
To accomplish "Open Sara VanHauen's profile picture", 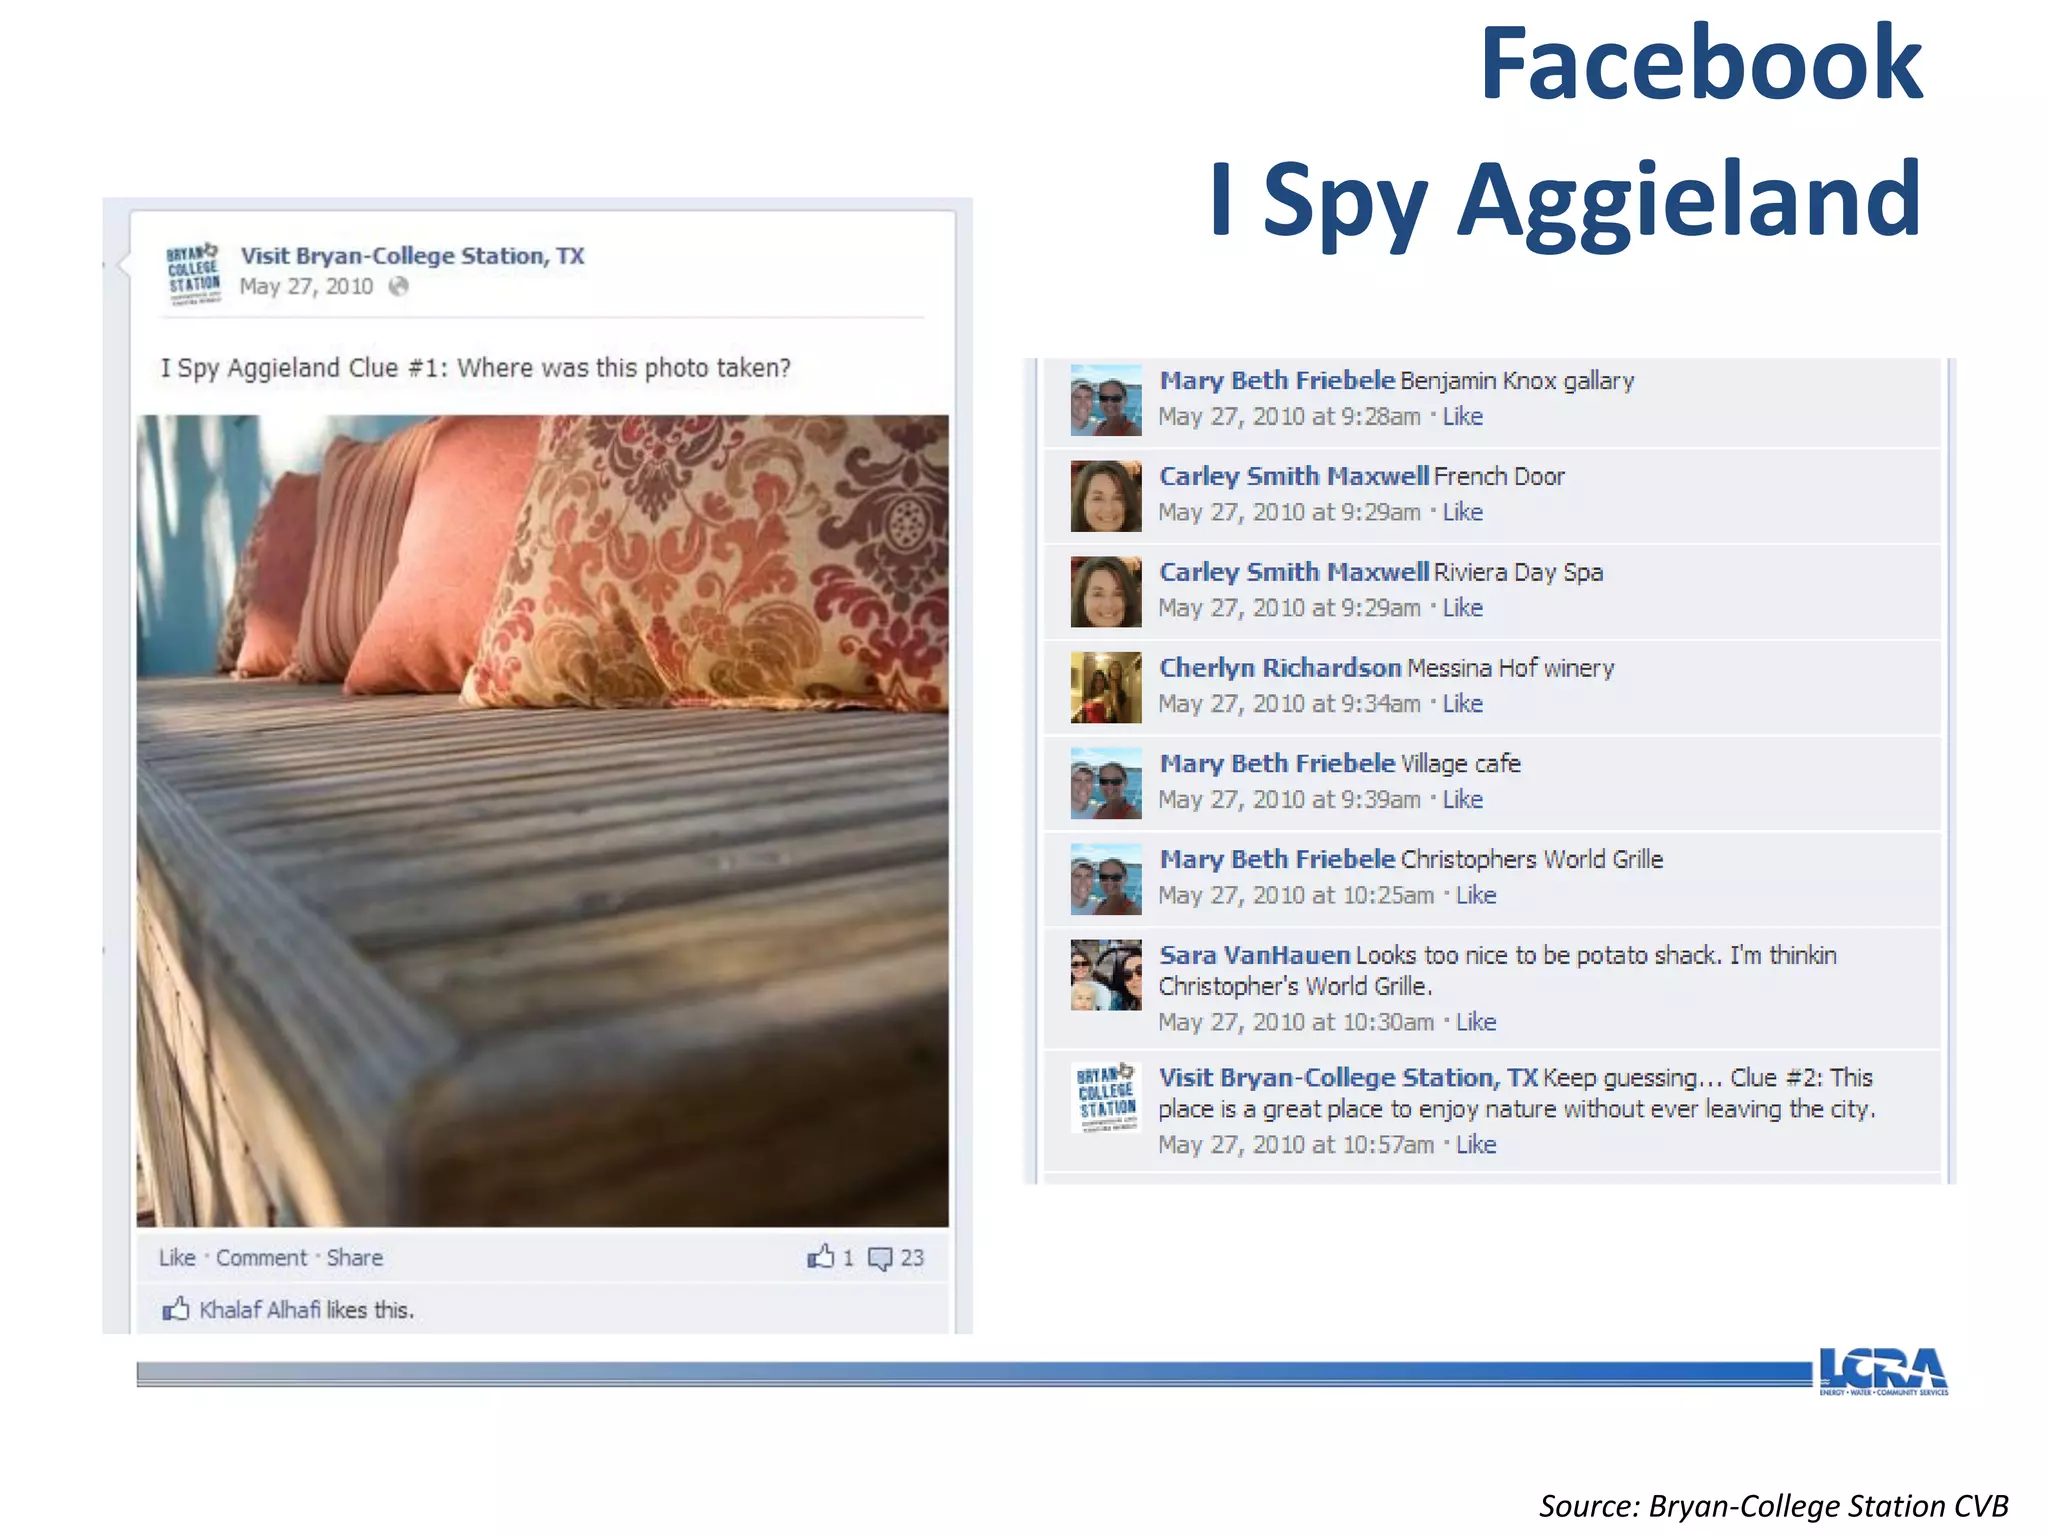I will point(1105,975).
